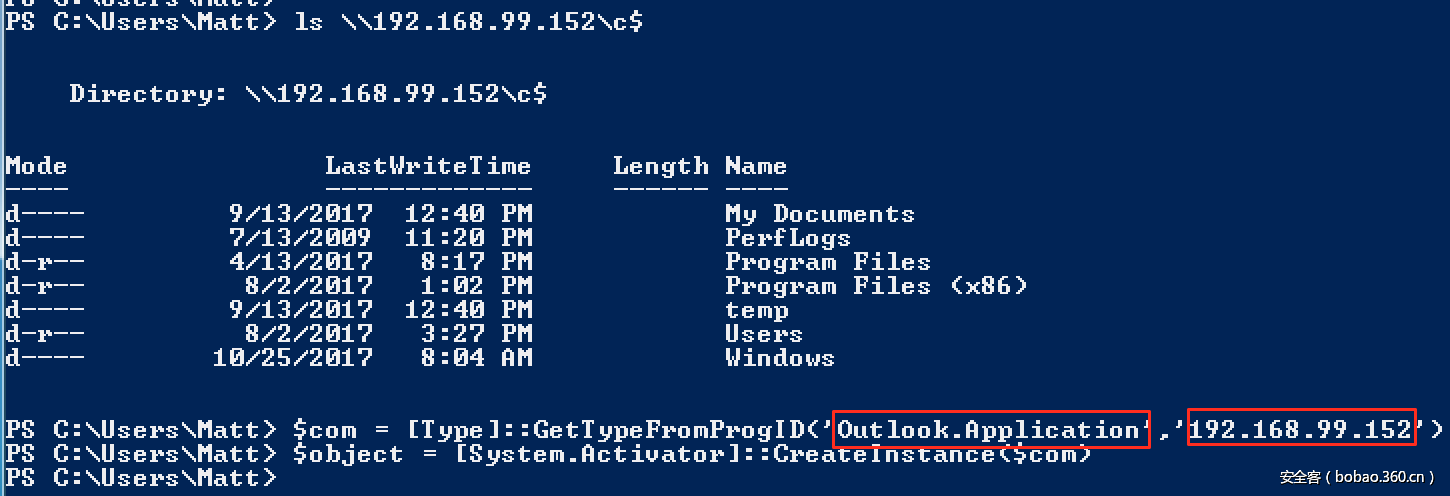Click the Directory path output line
Viewport: 1450px width, 496px height.
pyautogui.click(x=308, y=94)
